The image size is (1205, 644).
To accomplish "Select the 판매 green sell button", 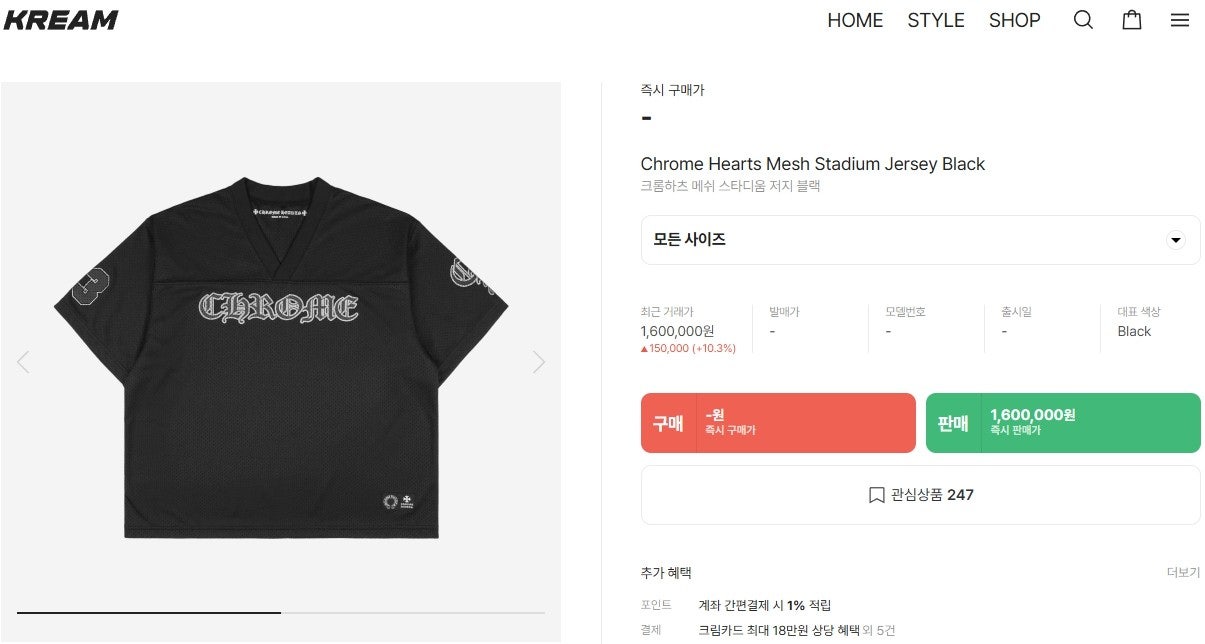I will point(1062,422).
